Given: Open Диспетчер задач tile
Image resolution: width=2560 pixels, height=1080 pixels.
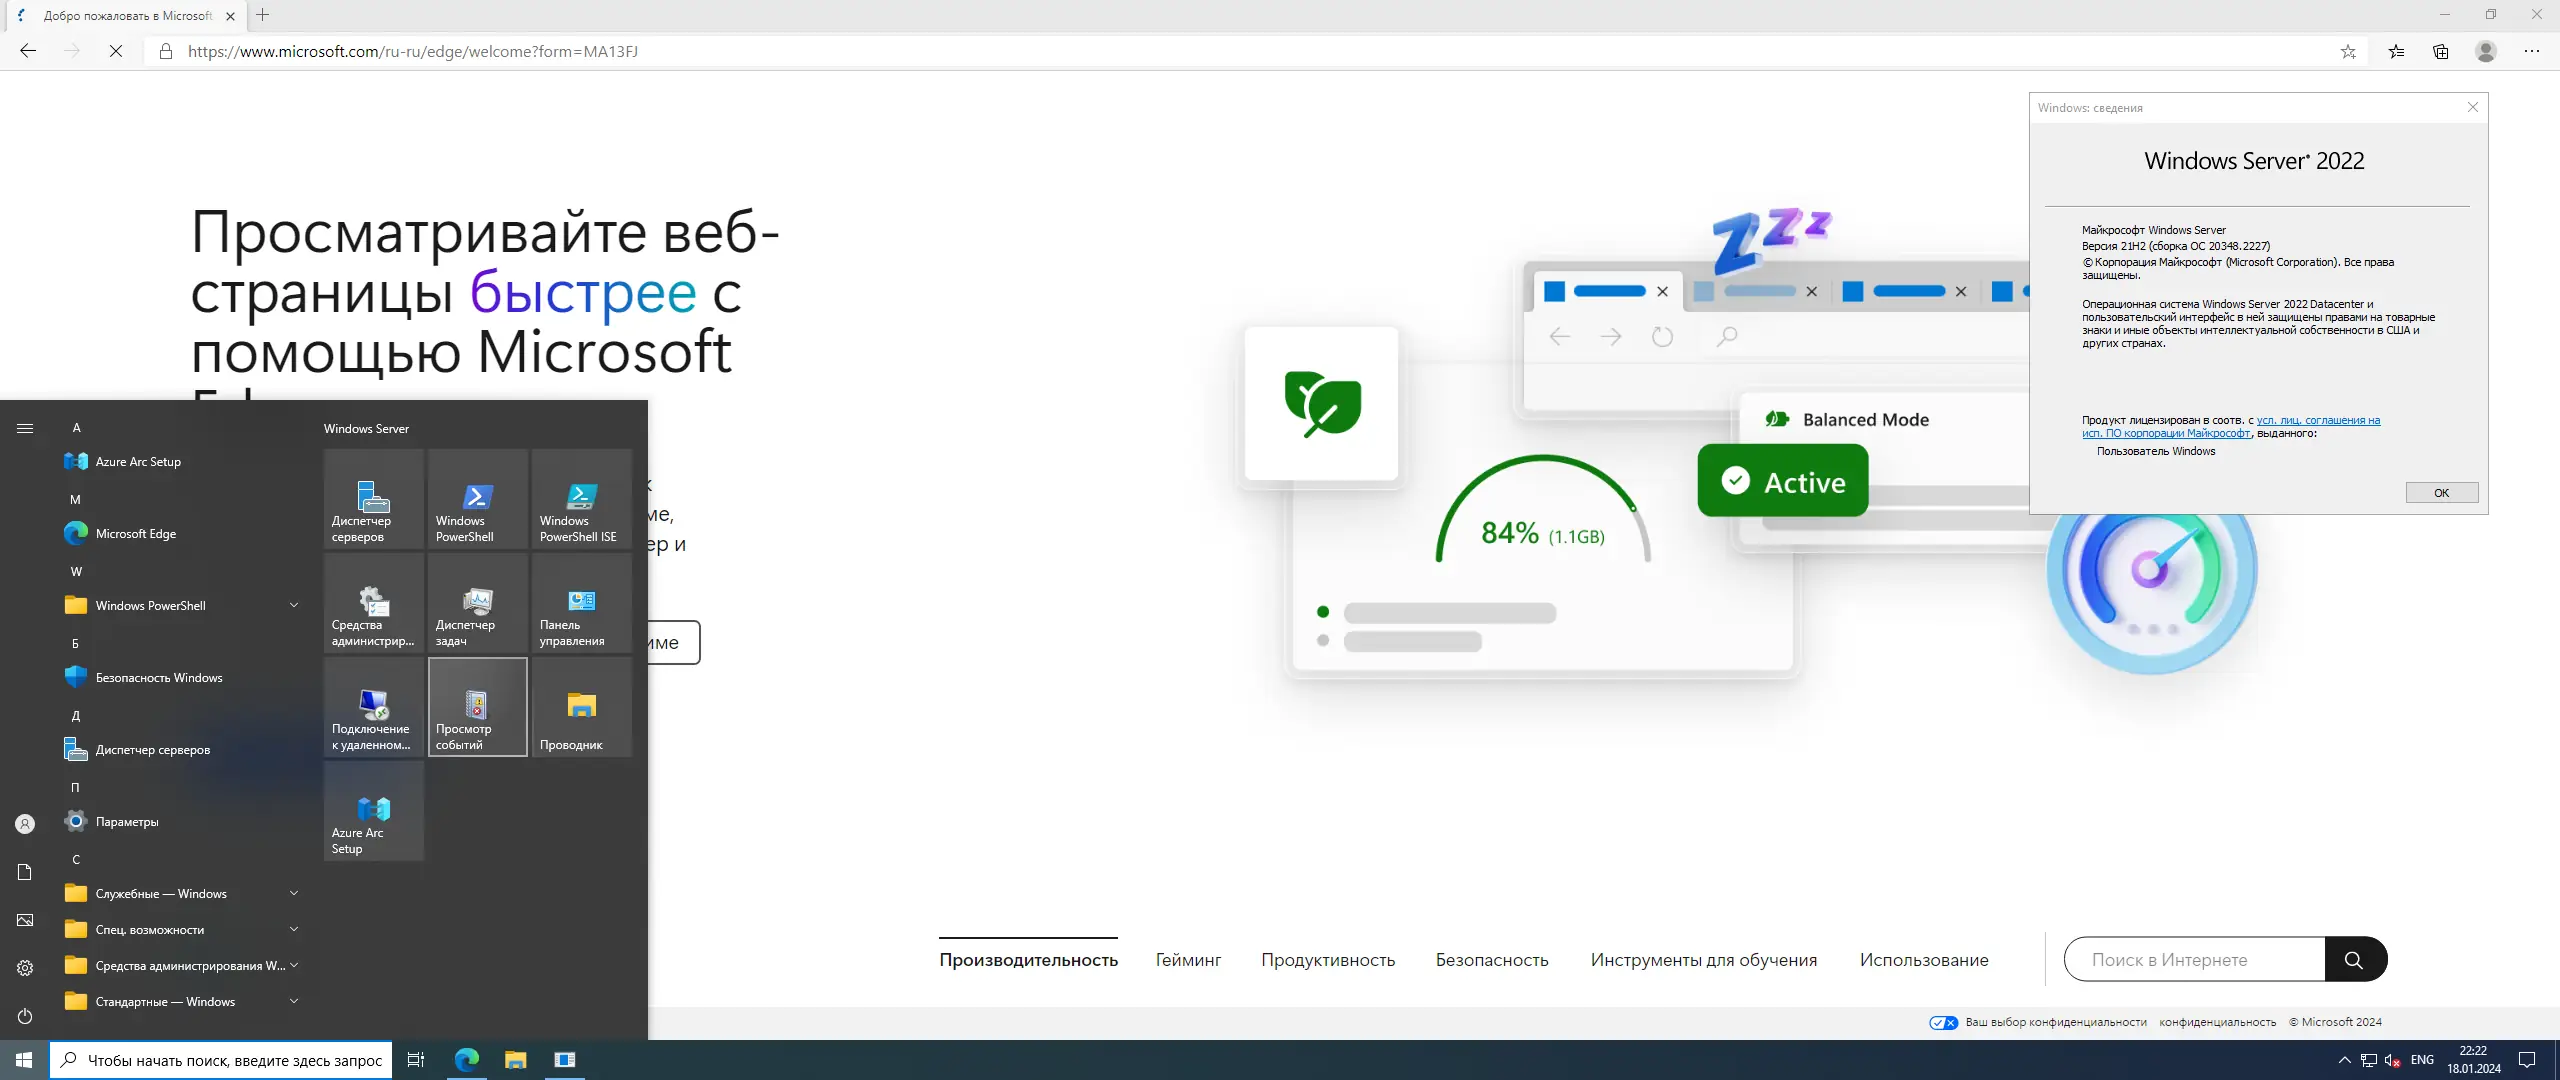Looking at the screenshot, I should (x=477, y=603).
